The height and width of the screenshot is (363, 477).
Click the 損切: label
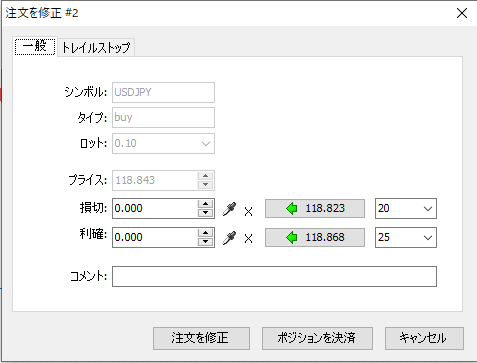[93, 208]
